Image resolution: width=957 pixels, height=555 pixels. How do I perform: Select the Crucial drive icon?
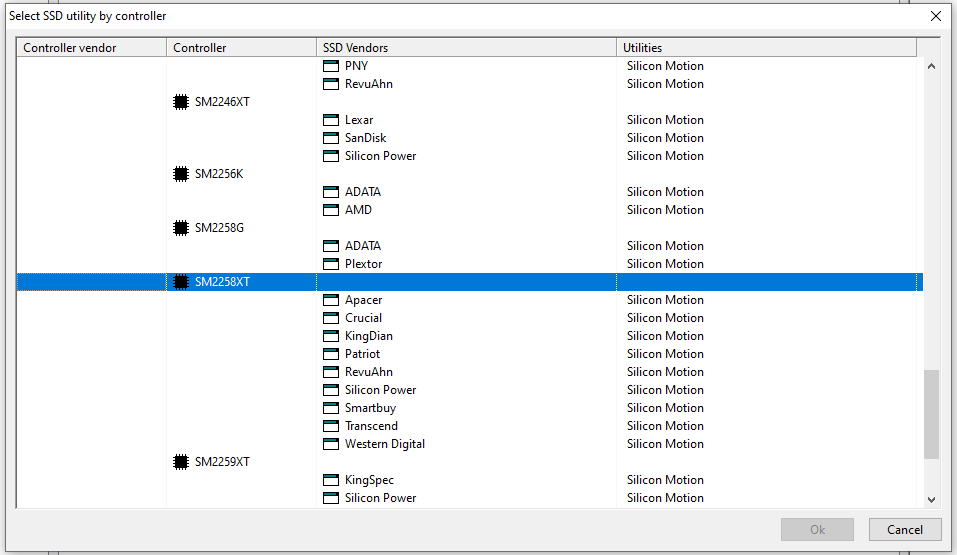coord(331,318)
